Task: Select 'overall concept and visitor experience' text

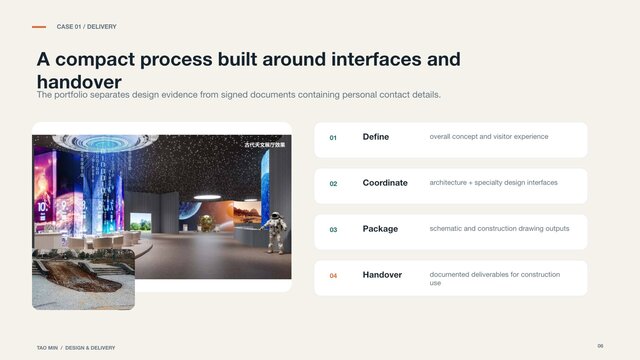Action: point(489,137)
